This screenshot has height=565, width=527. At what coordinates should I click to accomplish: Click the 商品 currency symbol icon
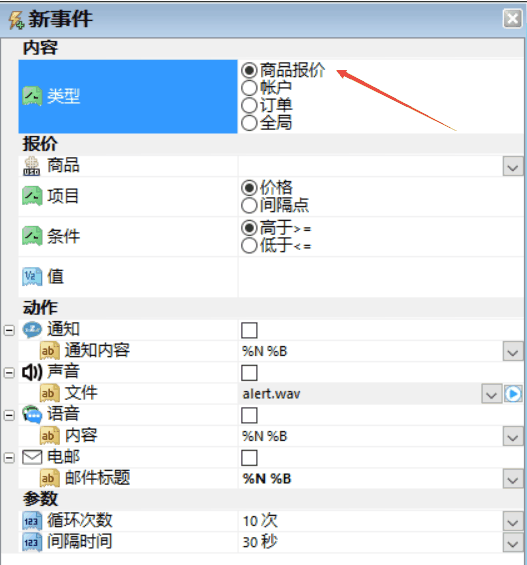point(32,166)
